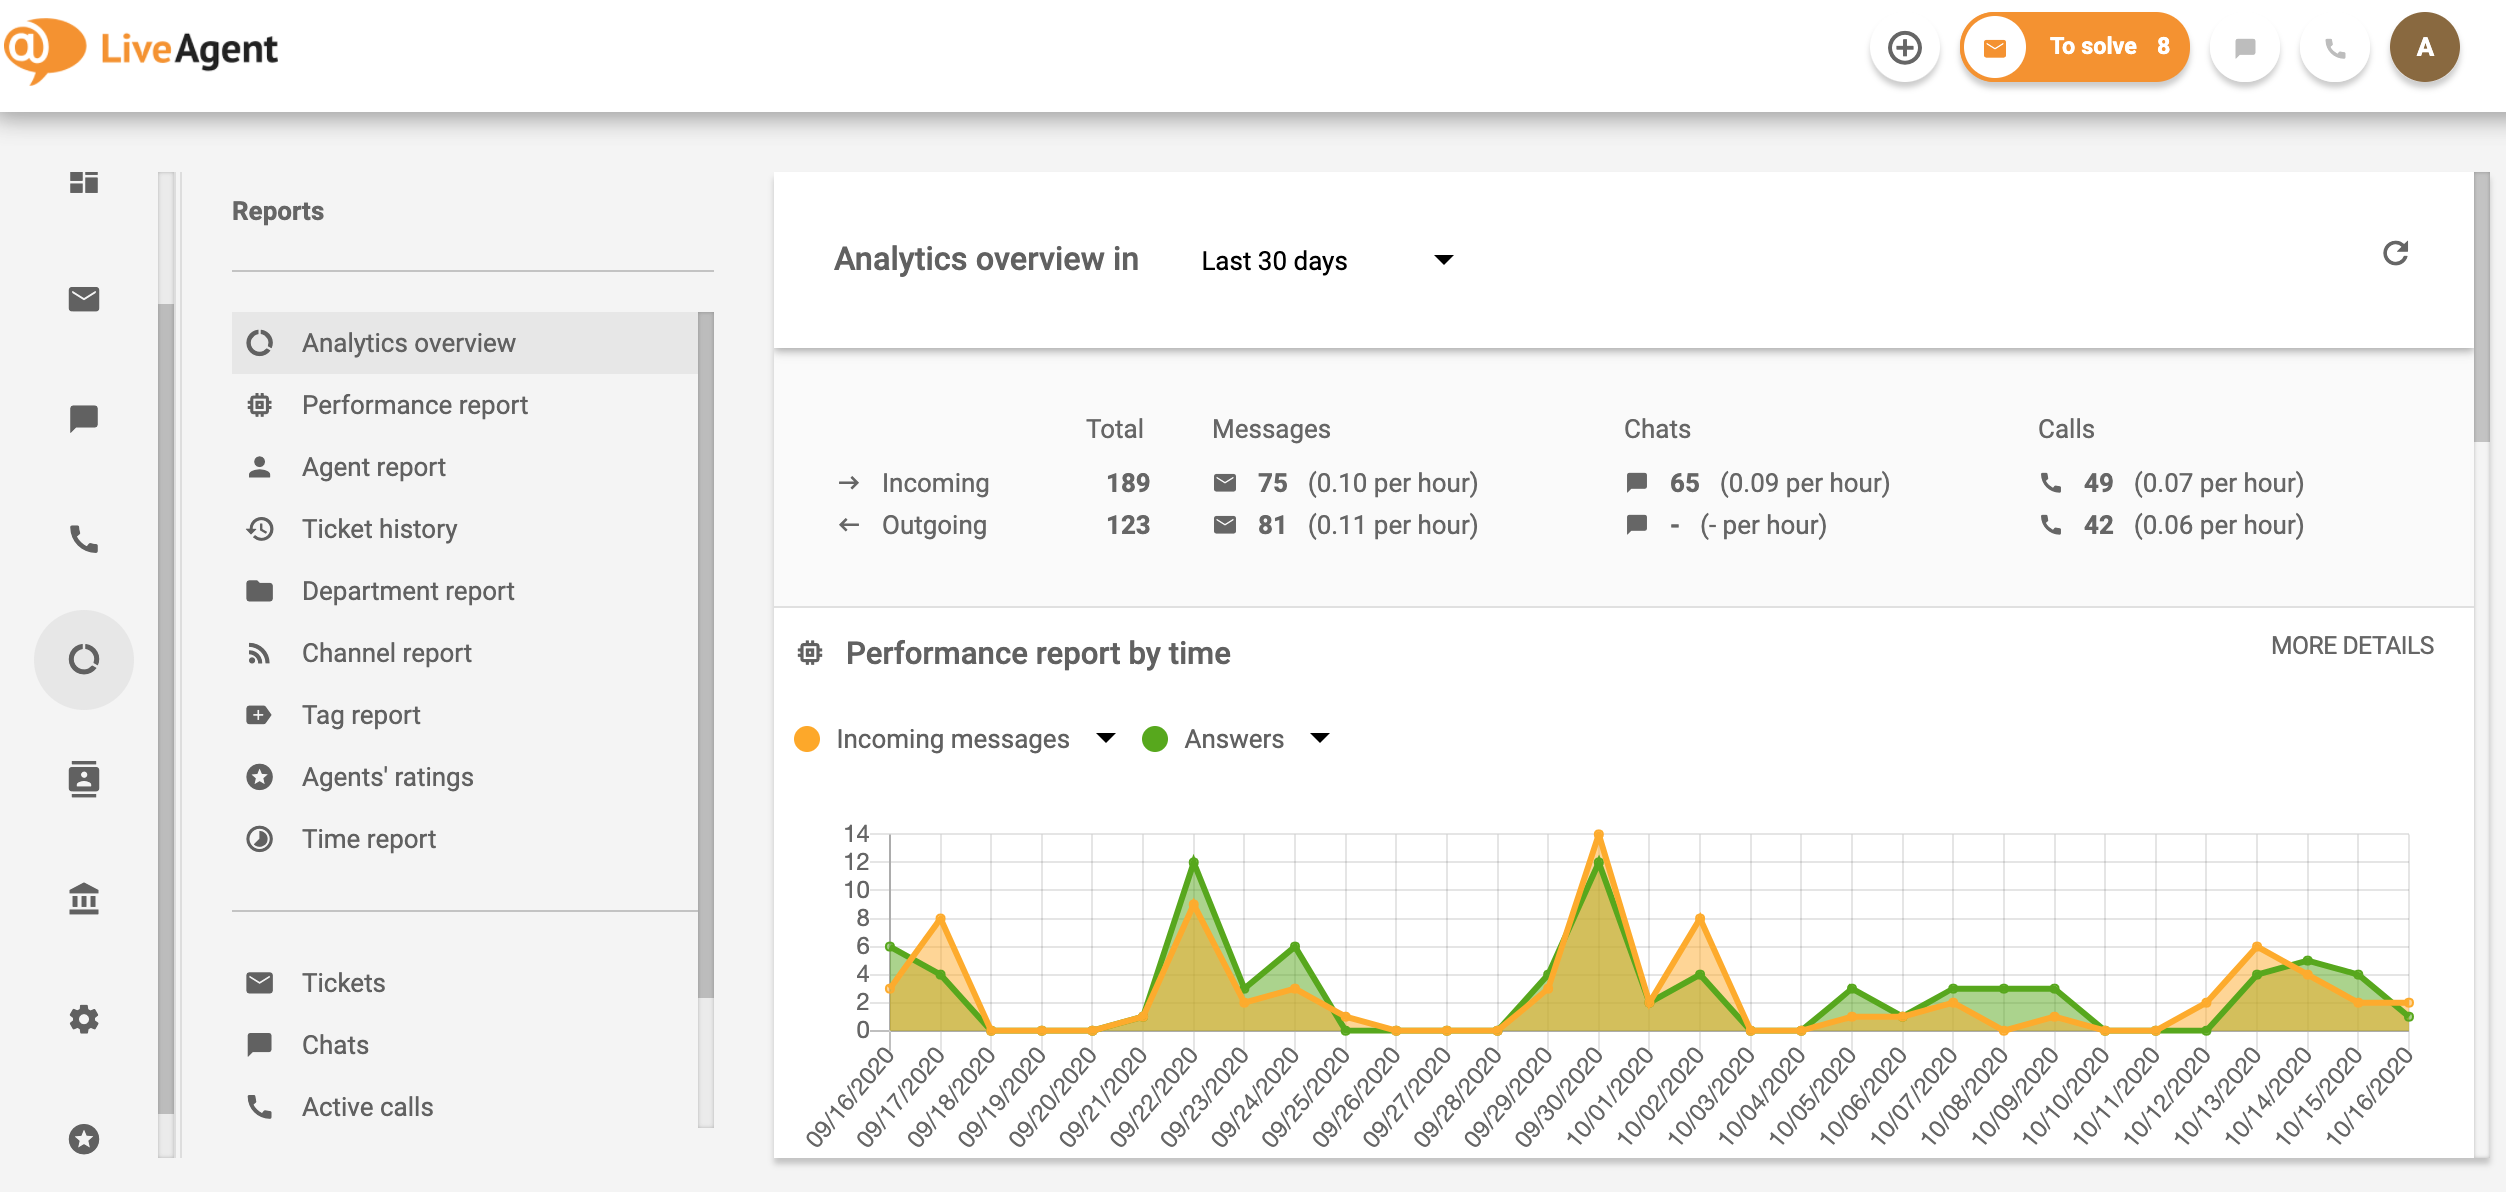Open Settings via the gear icon
2506x1192 pixels.
(85, 1019)
